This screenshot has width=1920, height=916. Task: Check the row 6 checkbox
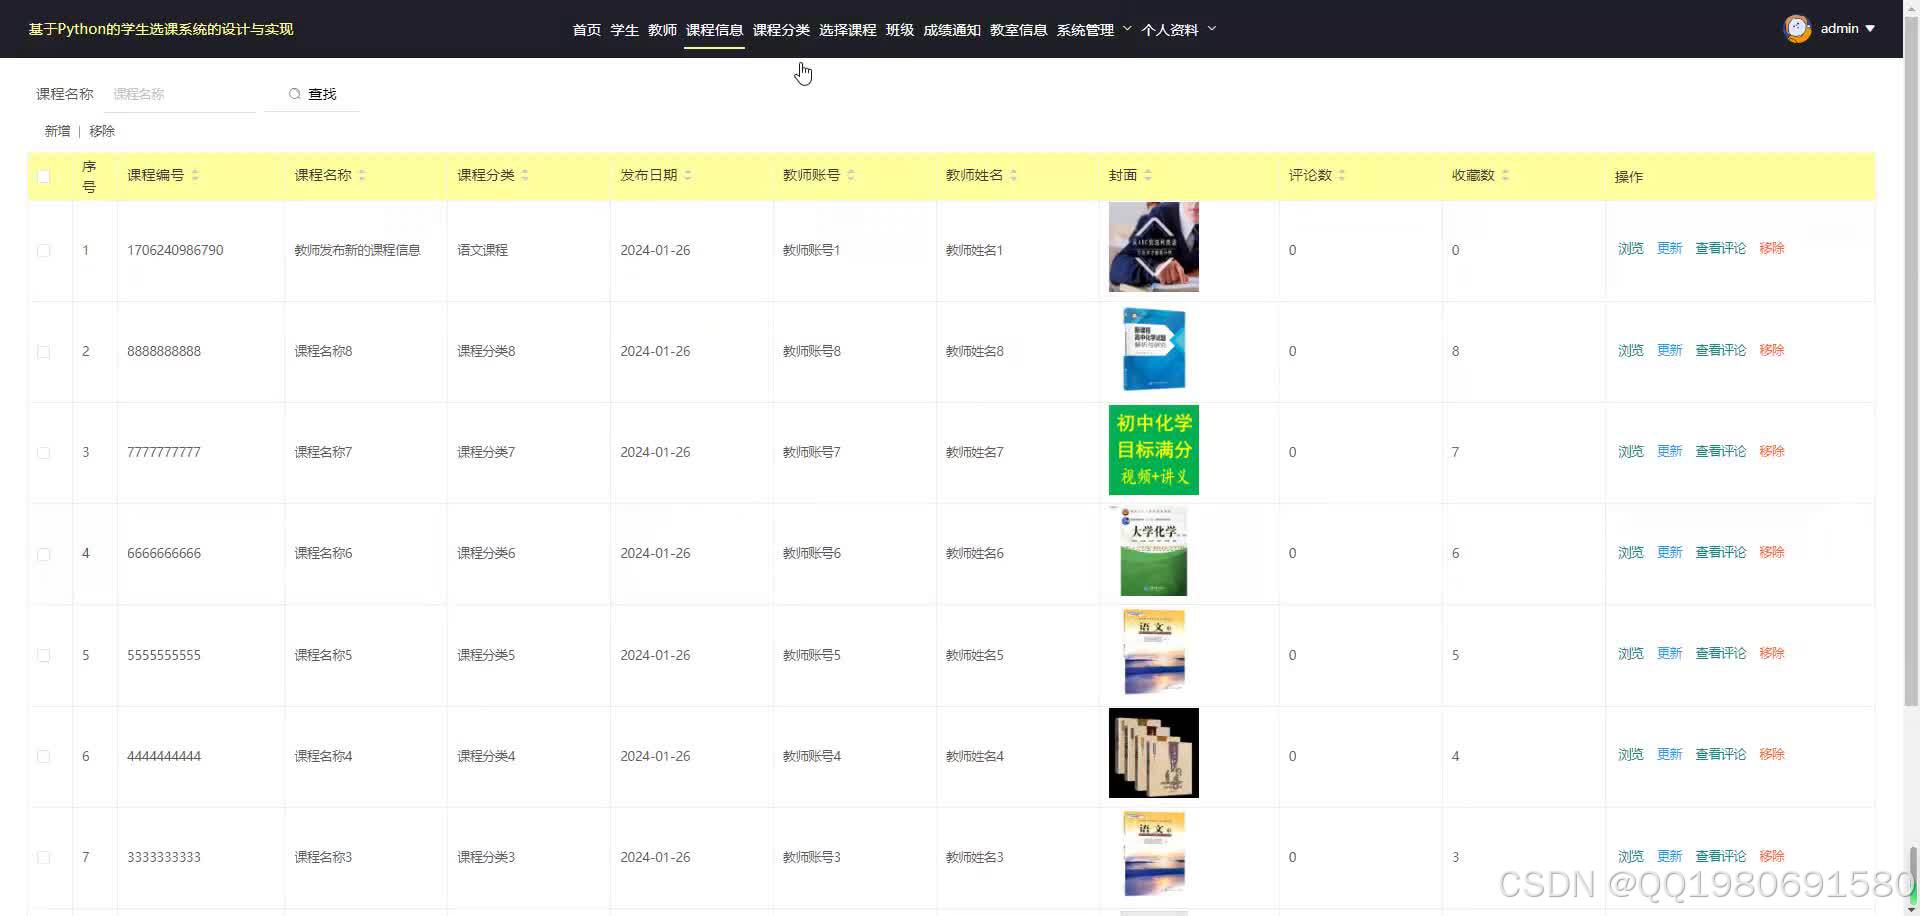click(43, 756)
